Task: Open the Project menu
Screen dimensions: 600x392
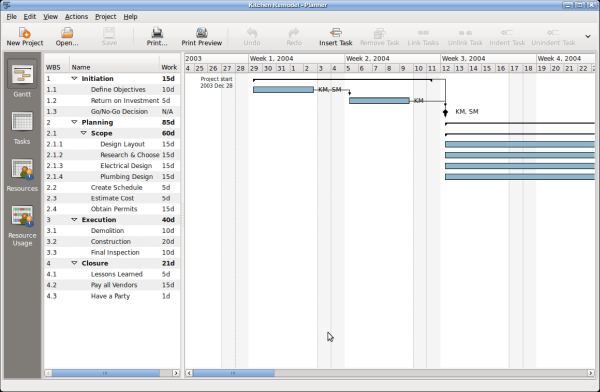Action: point(106,16)
